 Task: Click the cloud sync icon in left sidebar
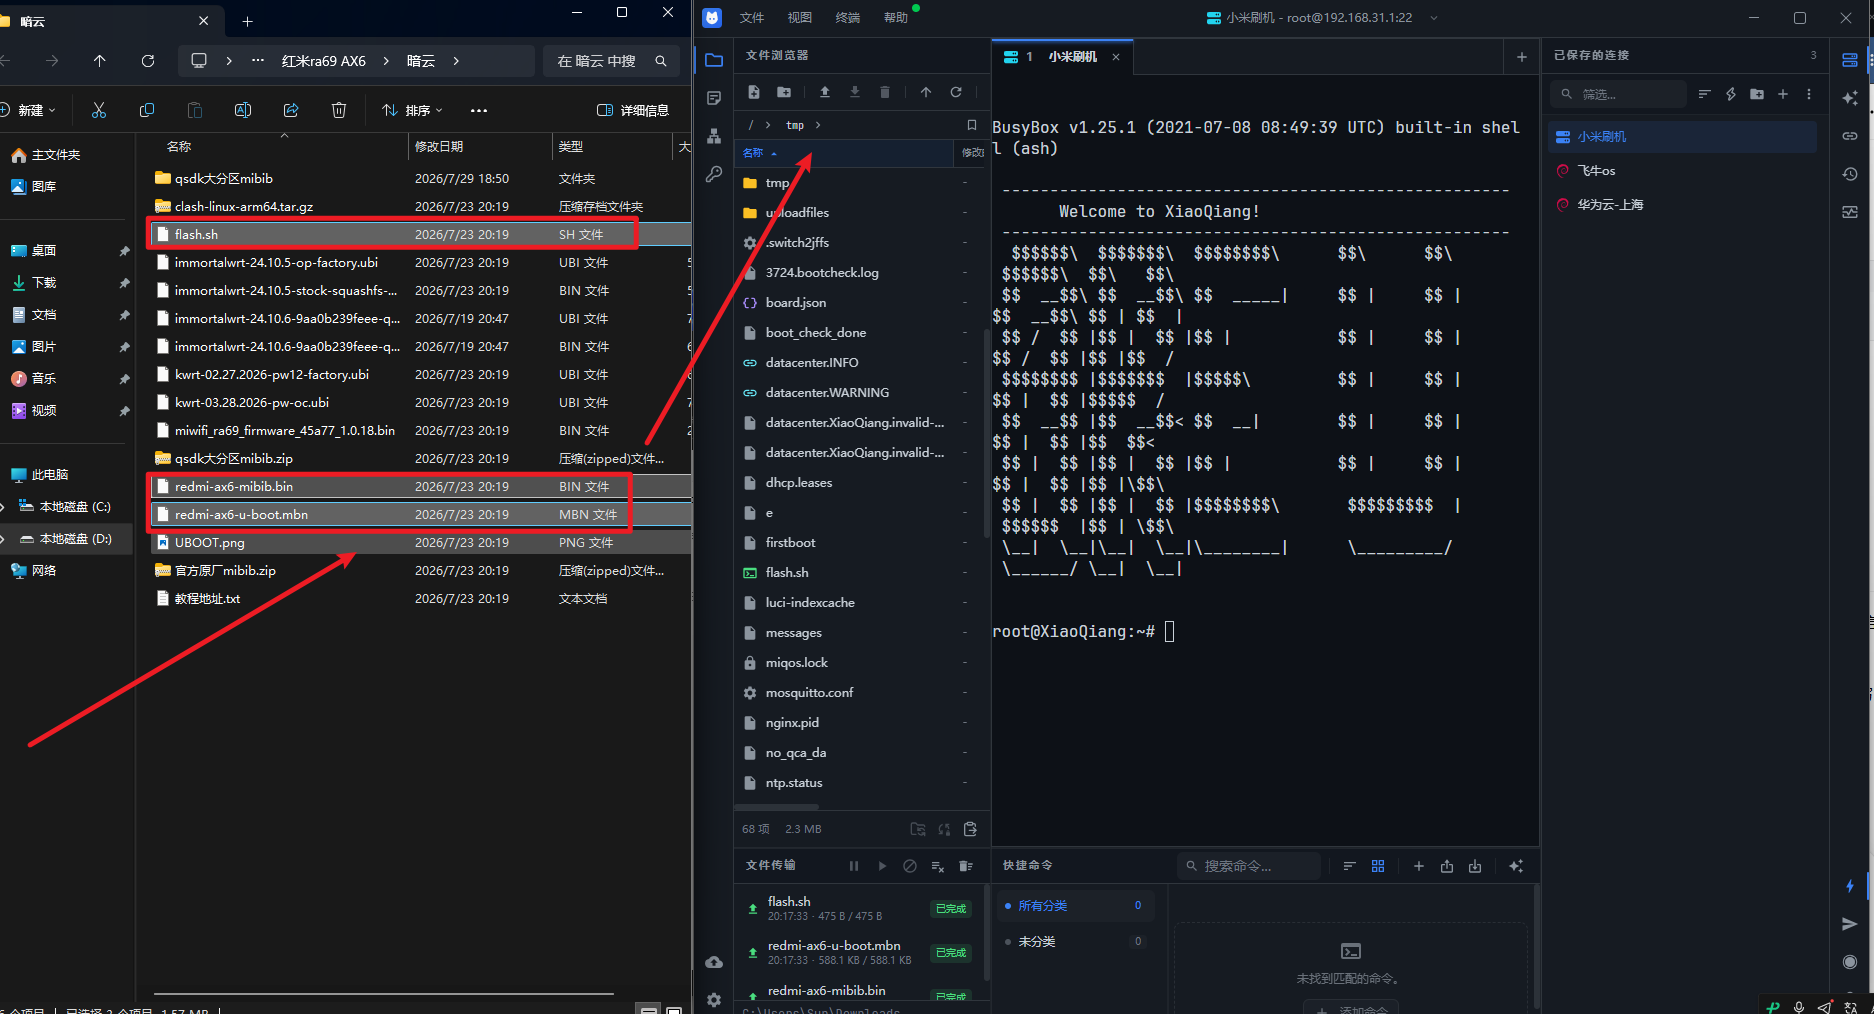coord(713,962)
